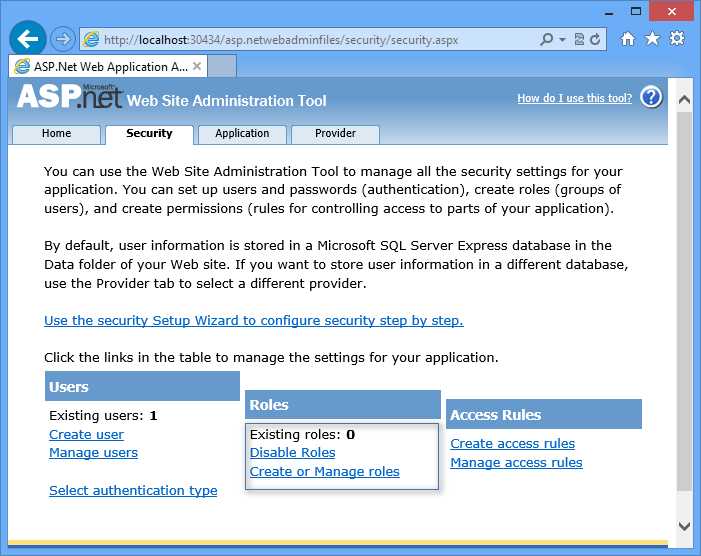Viewport: 701px width, 556px height.
Task: Click the Disable Roles link
Action: [x=292, y=453]
